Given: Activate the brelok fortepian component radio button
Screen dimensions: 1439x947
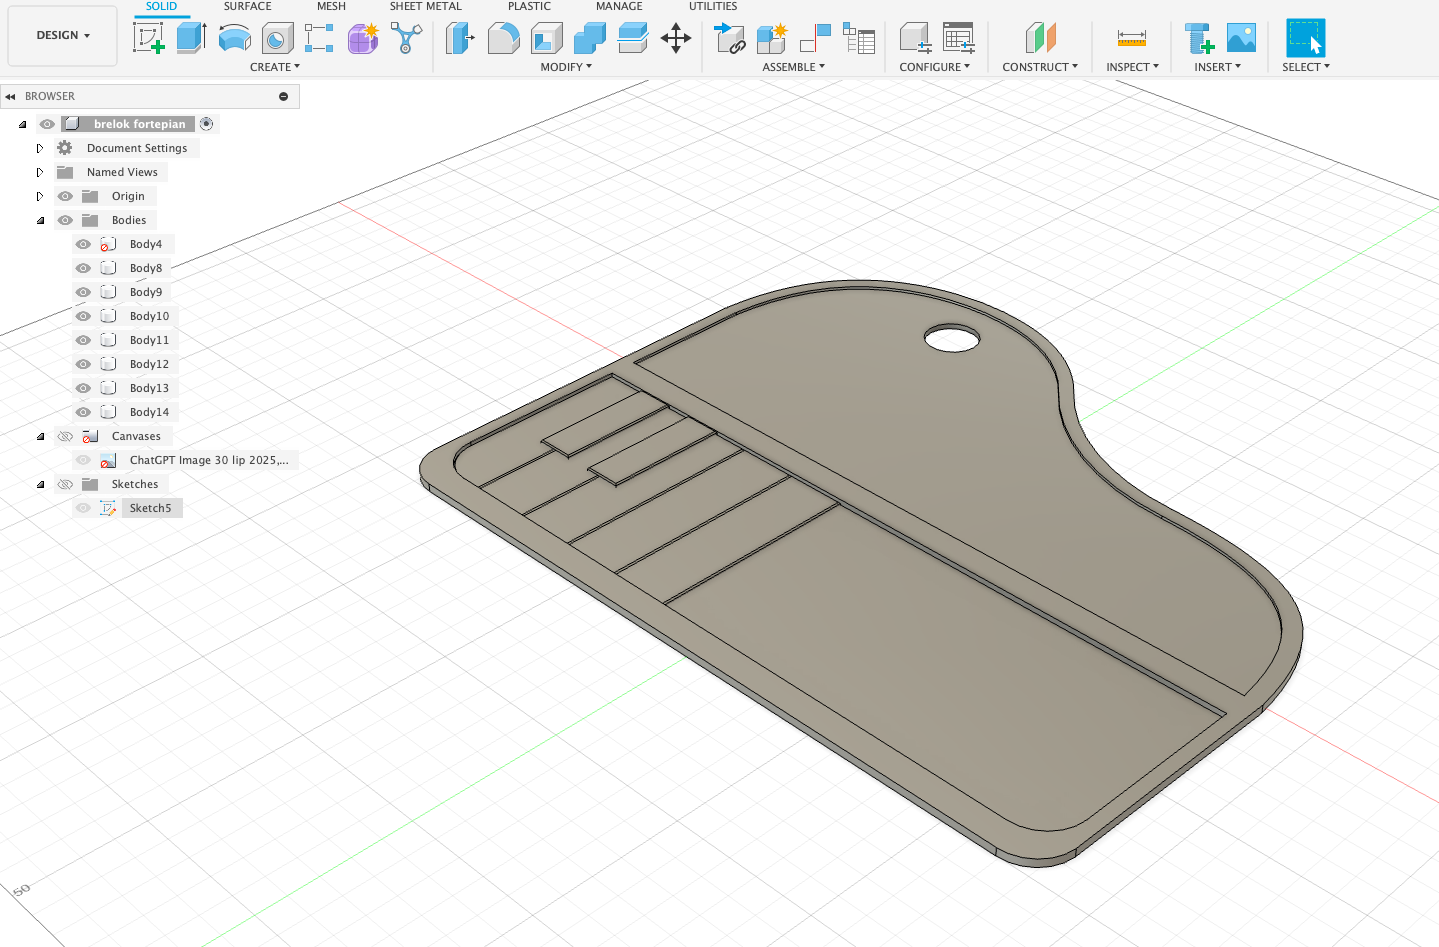Looking at the screenshot, I should click(x=206, y=124).
